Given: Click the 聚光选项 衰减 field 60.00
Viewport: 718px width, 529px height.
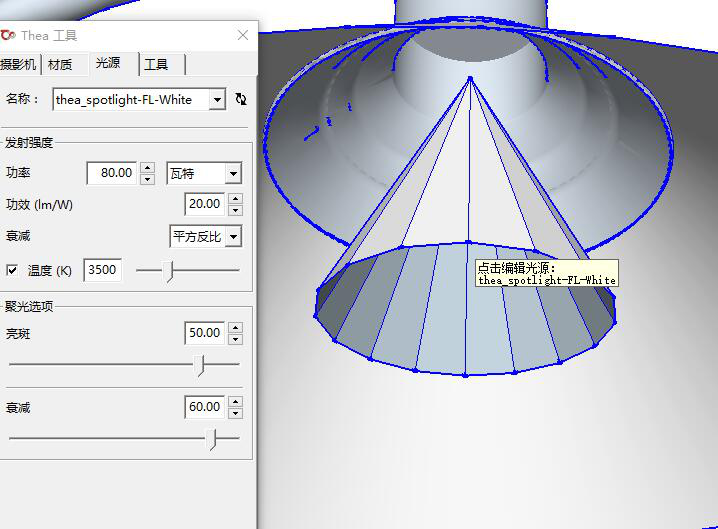Looking at the screenshot, I should click(x=205, y=407).
